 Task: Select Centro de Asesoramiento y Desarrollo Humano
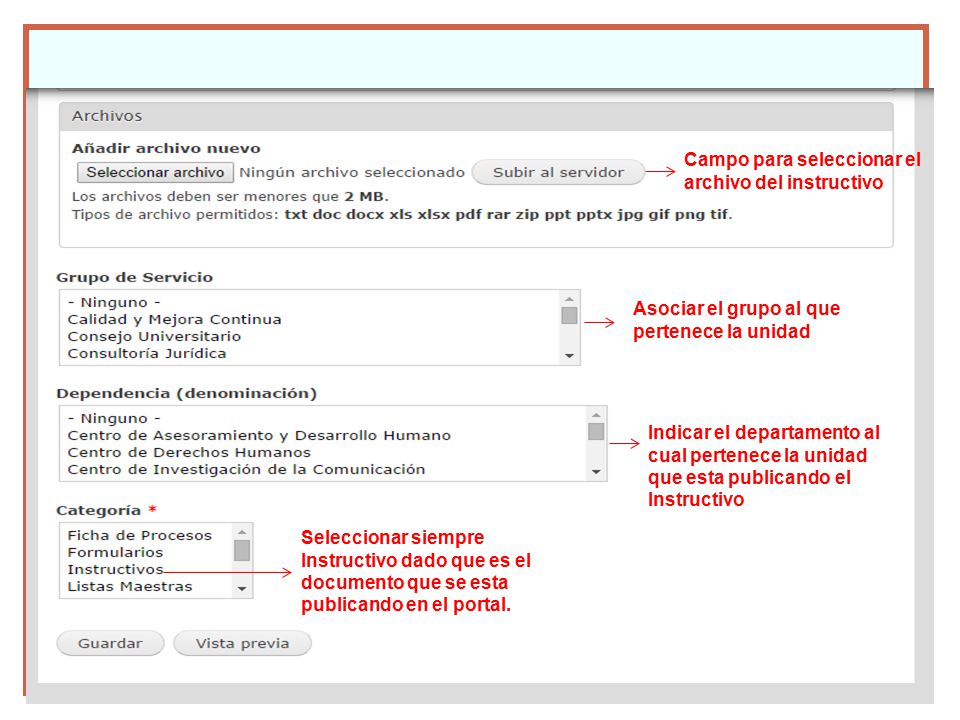[323, 436]
